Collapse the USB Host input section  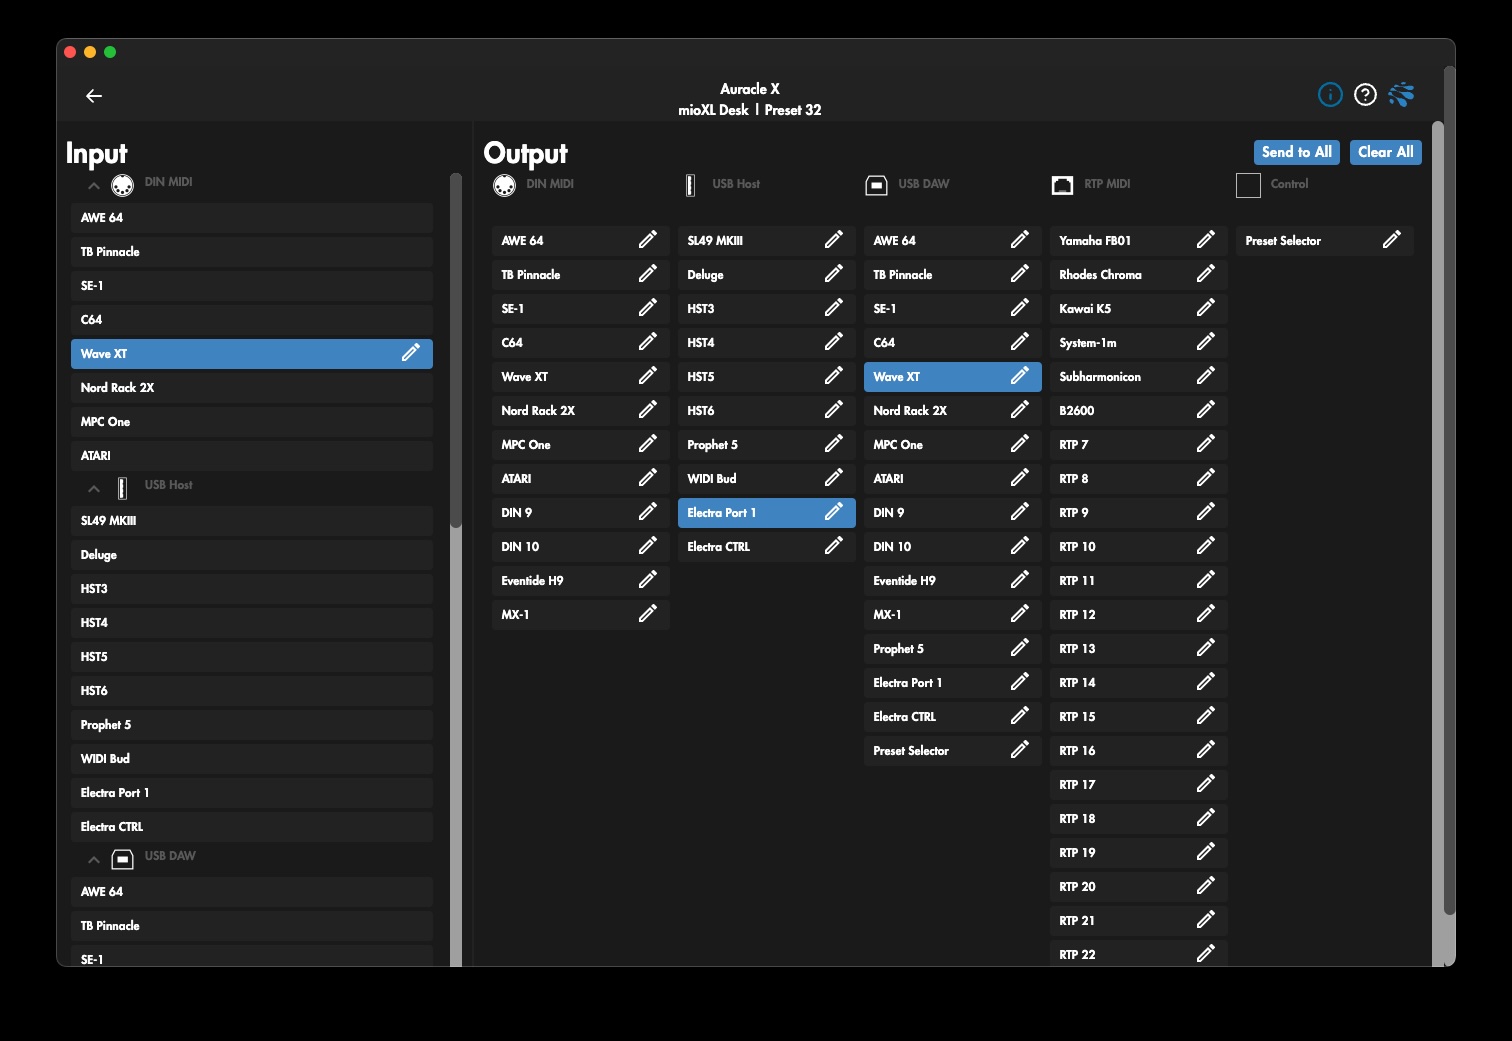[94, 489]
